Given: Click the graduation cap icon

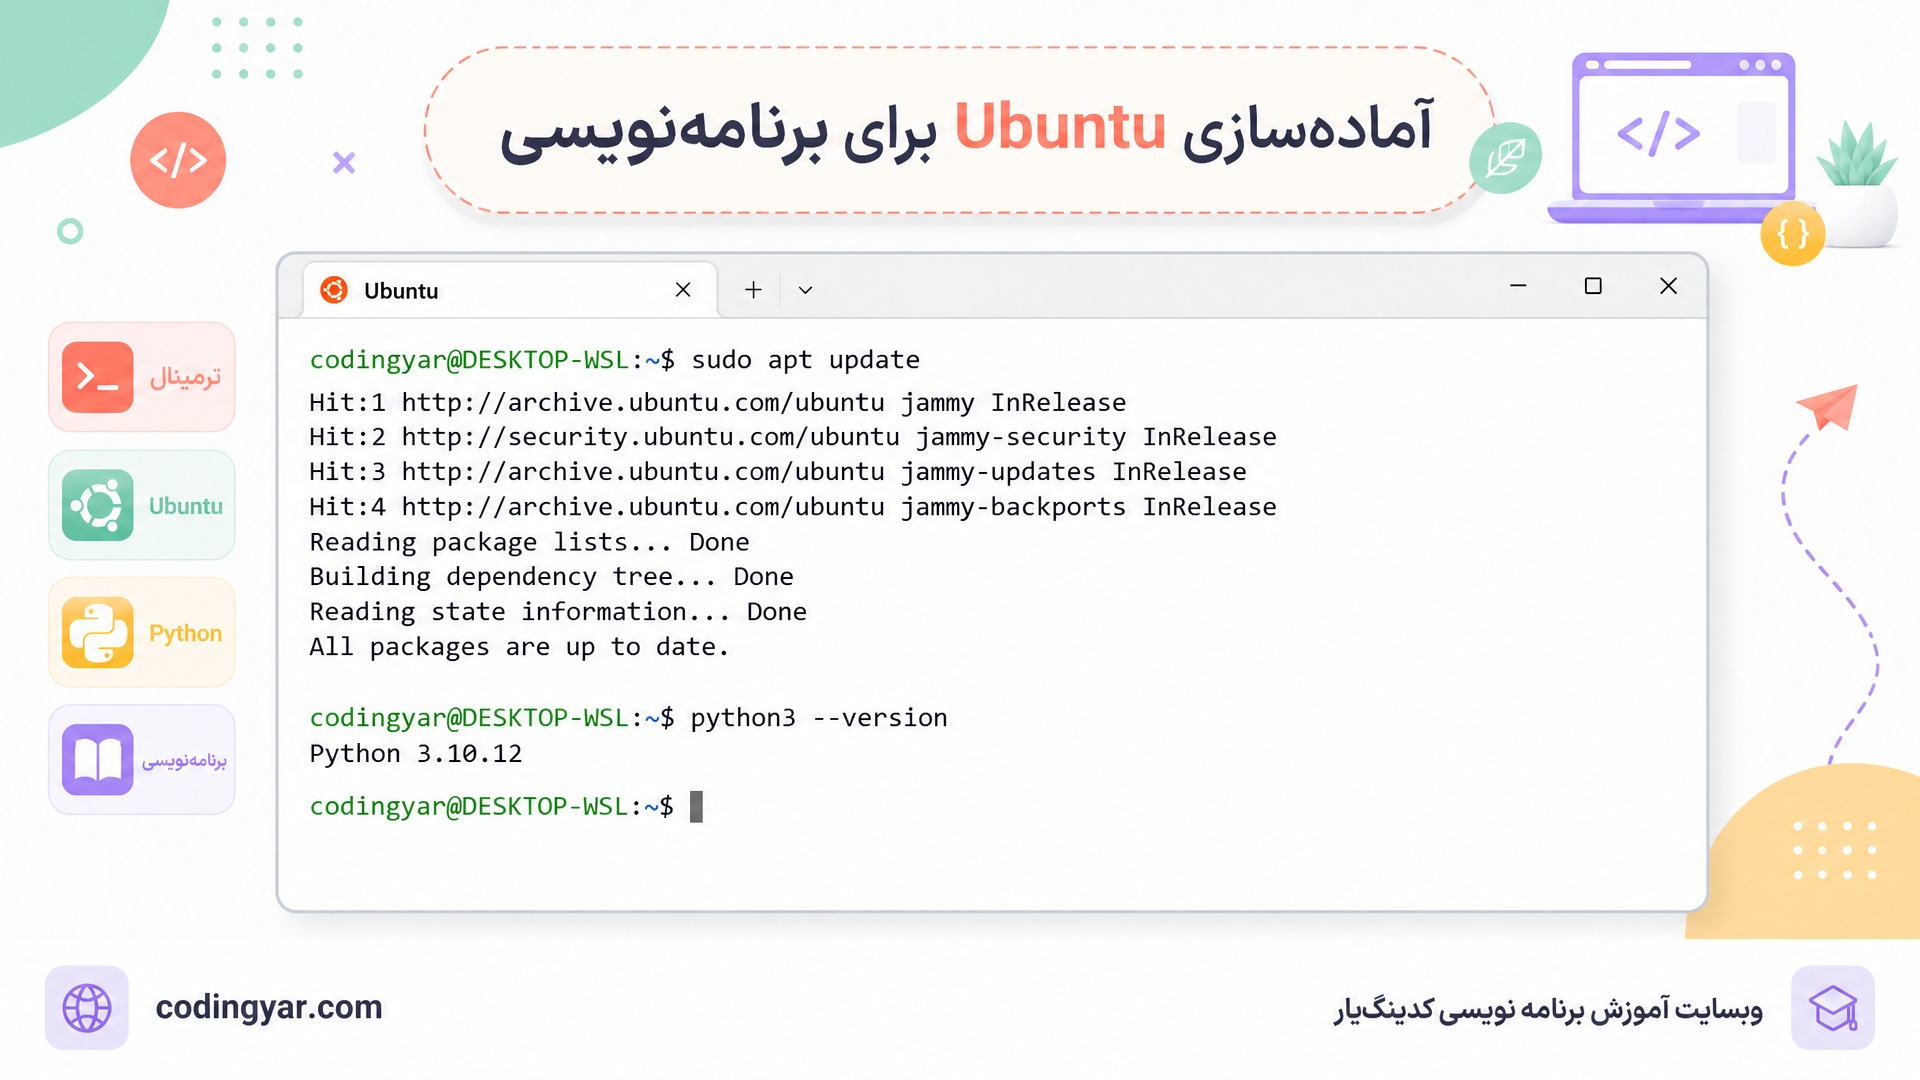Looking at the screenshot, I should [x=1833, y=1008].
